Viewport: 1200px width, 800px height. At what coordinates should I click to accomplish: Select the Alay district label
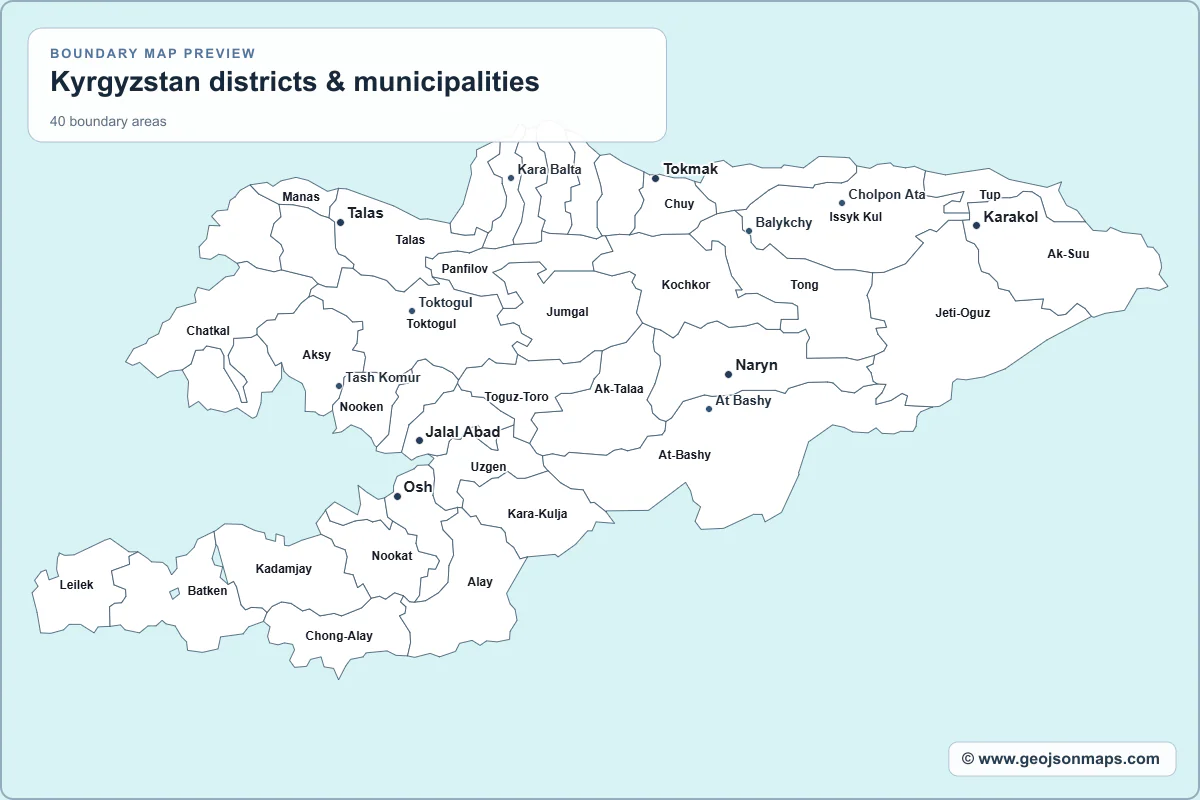[480, 582]
